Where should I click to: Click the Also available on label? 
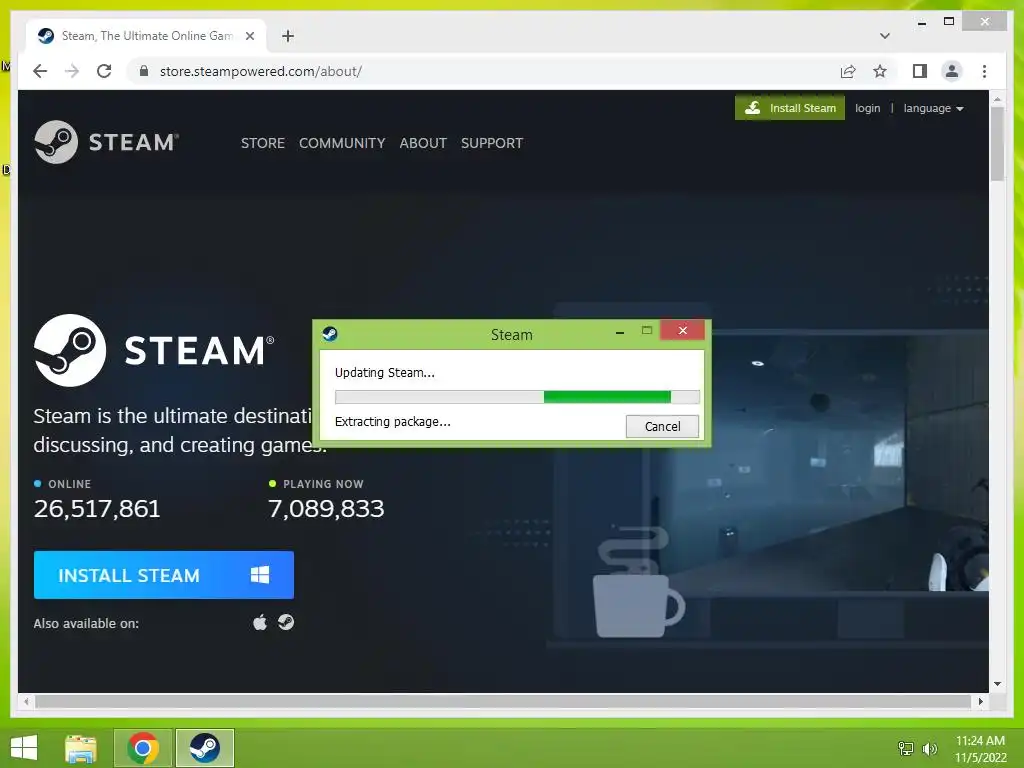[x=86, y=624]
